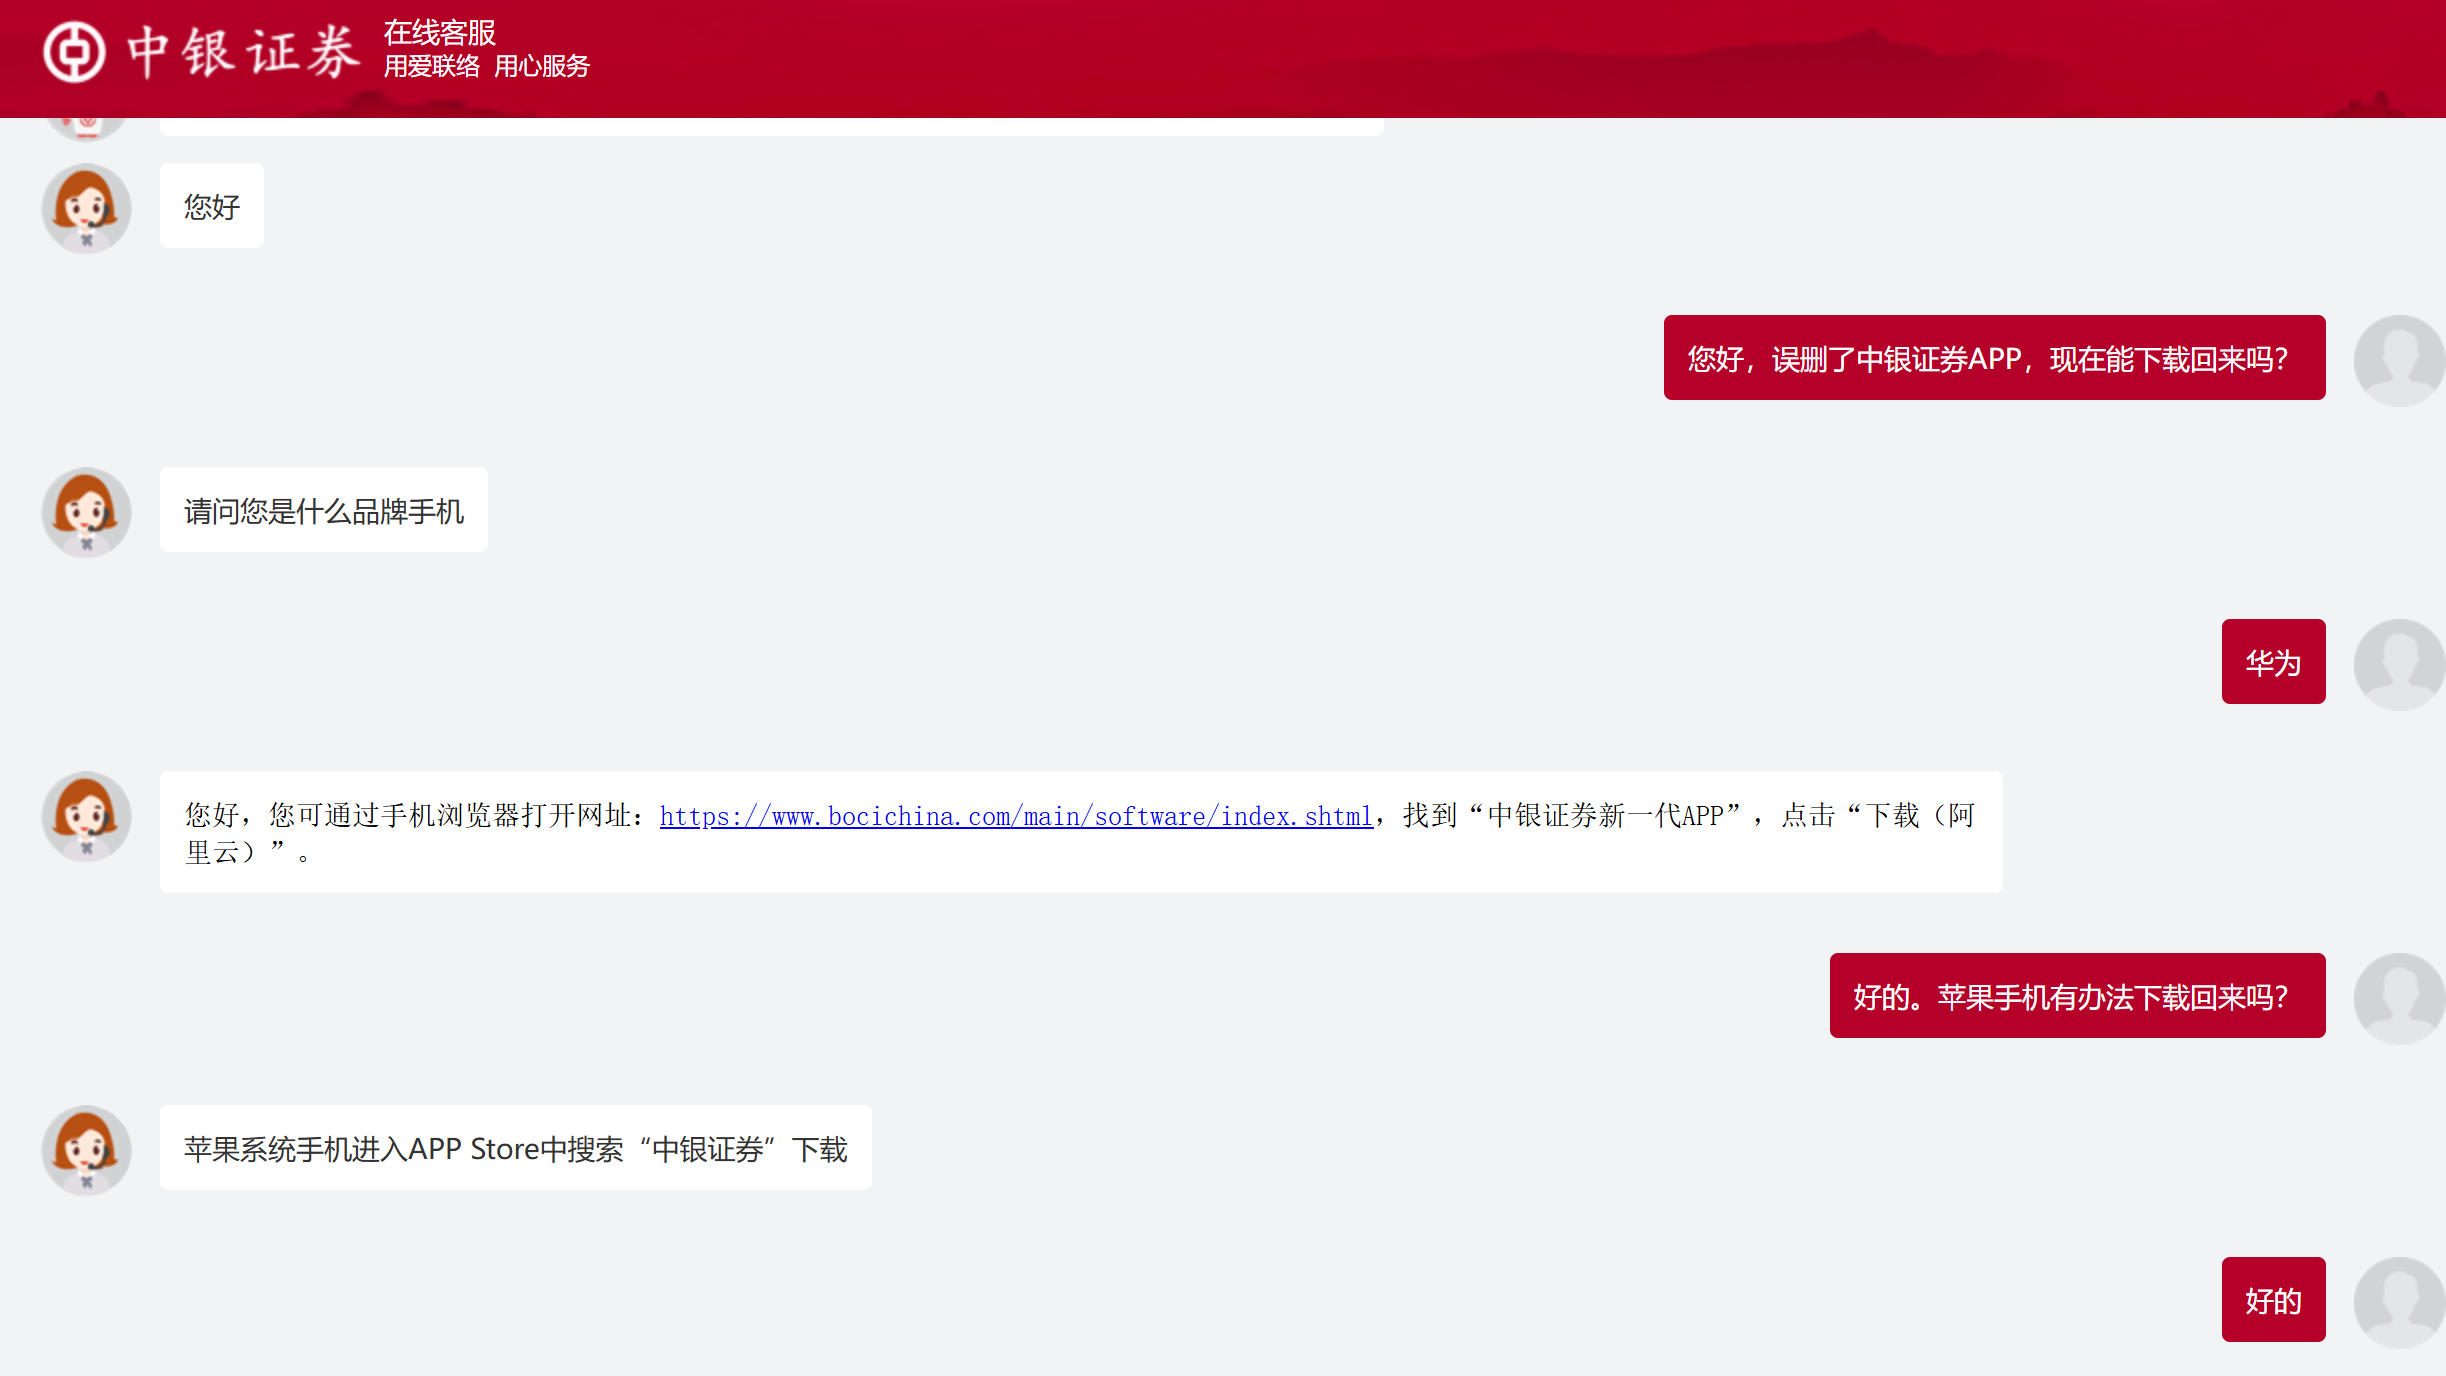2446x1376 pixels.
Task: Click the red 苹果手机有办法下载回来吗 bubble
Action: 2077,996
